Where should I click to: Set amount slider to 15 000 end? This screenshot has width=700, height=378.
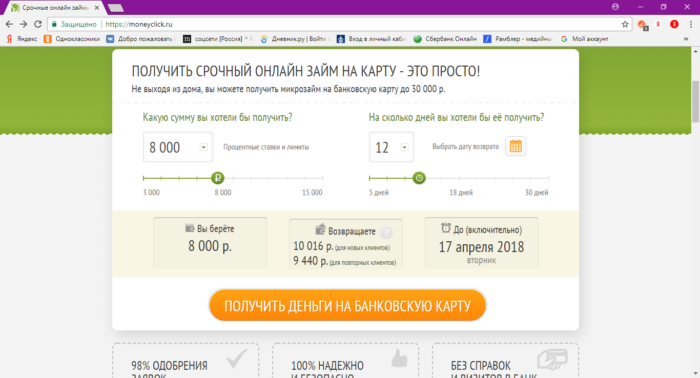click(322, 178)
